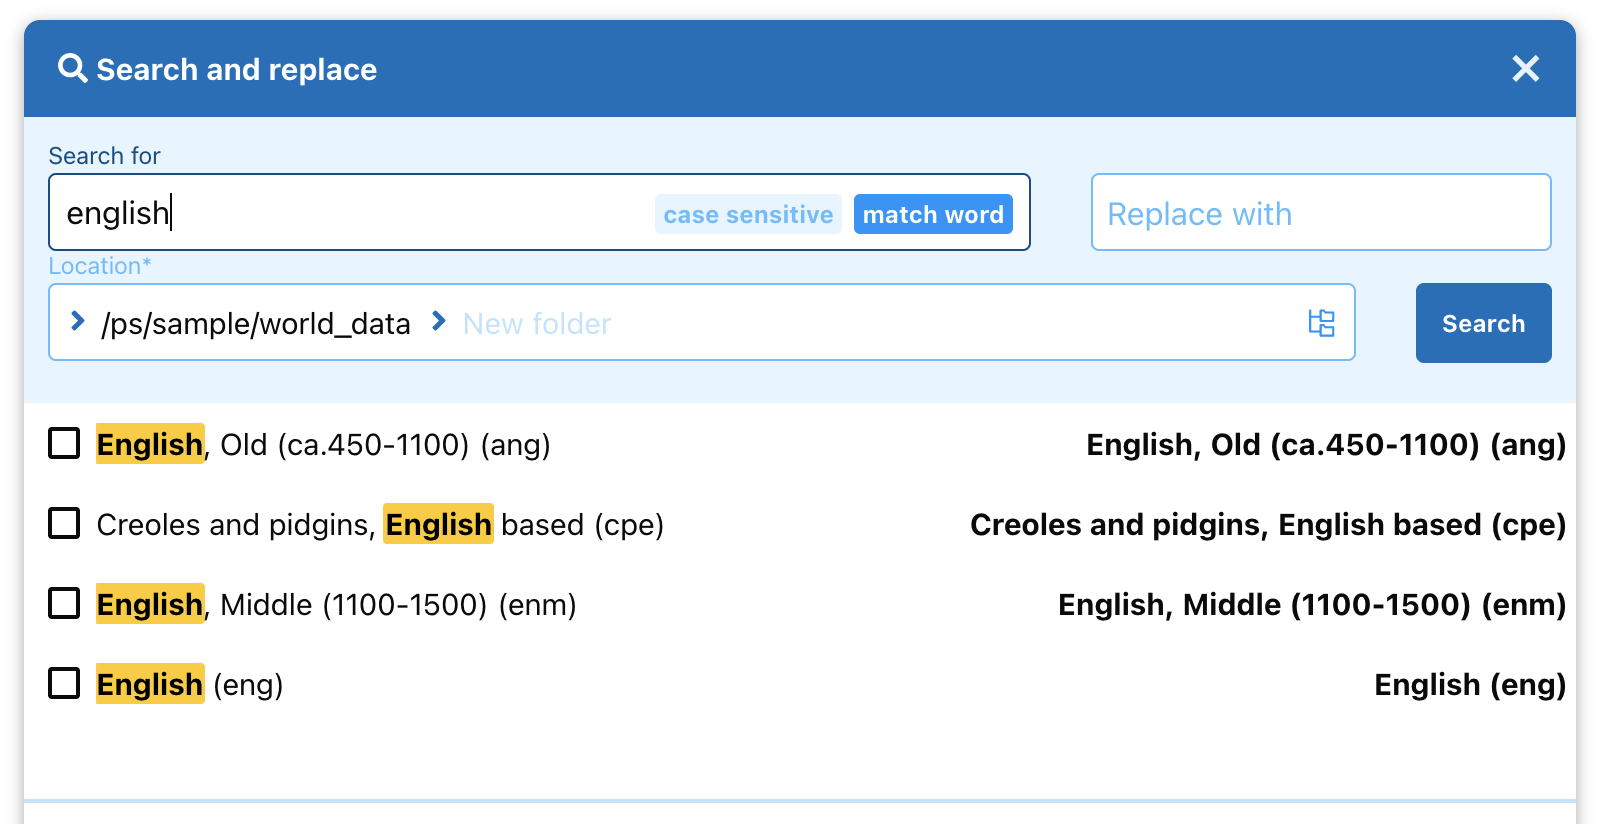Toggle the match word option
Image resolution: width=1600 pixels, height=824 pixels.
(933, 214)
